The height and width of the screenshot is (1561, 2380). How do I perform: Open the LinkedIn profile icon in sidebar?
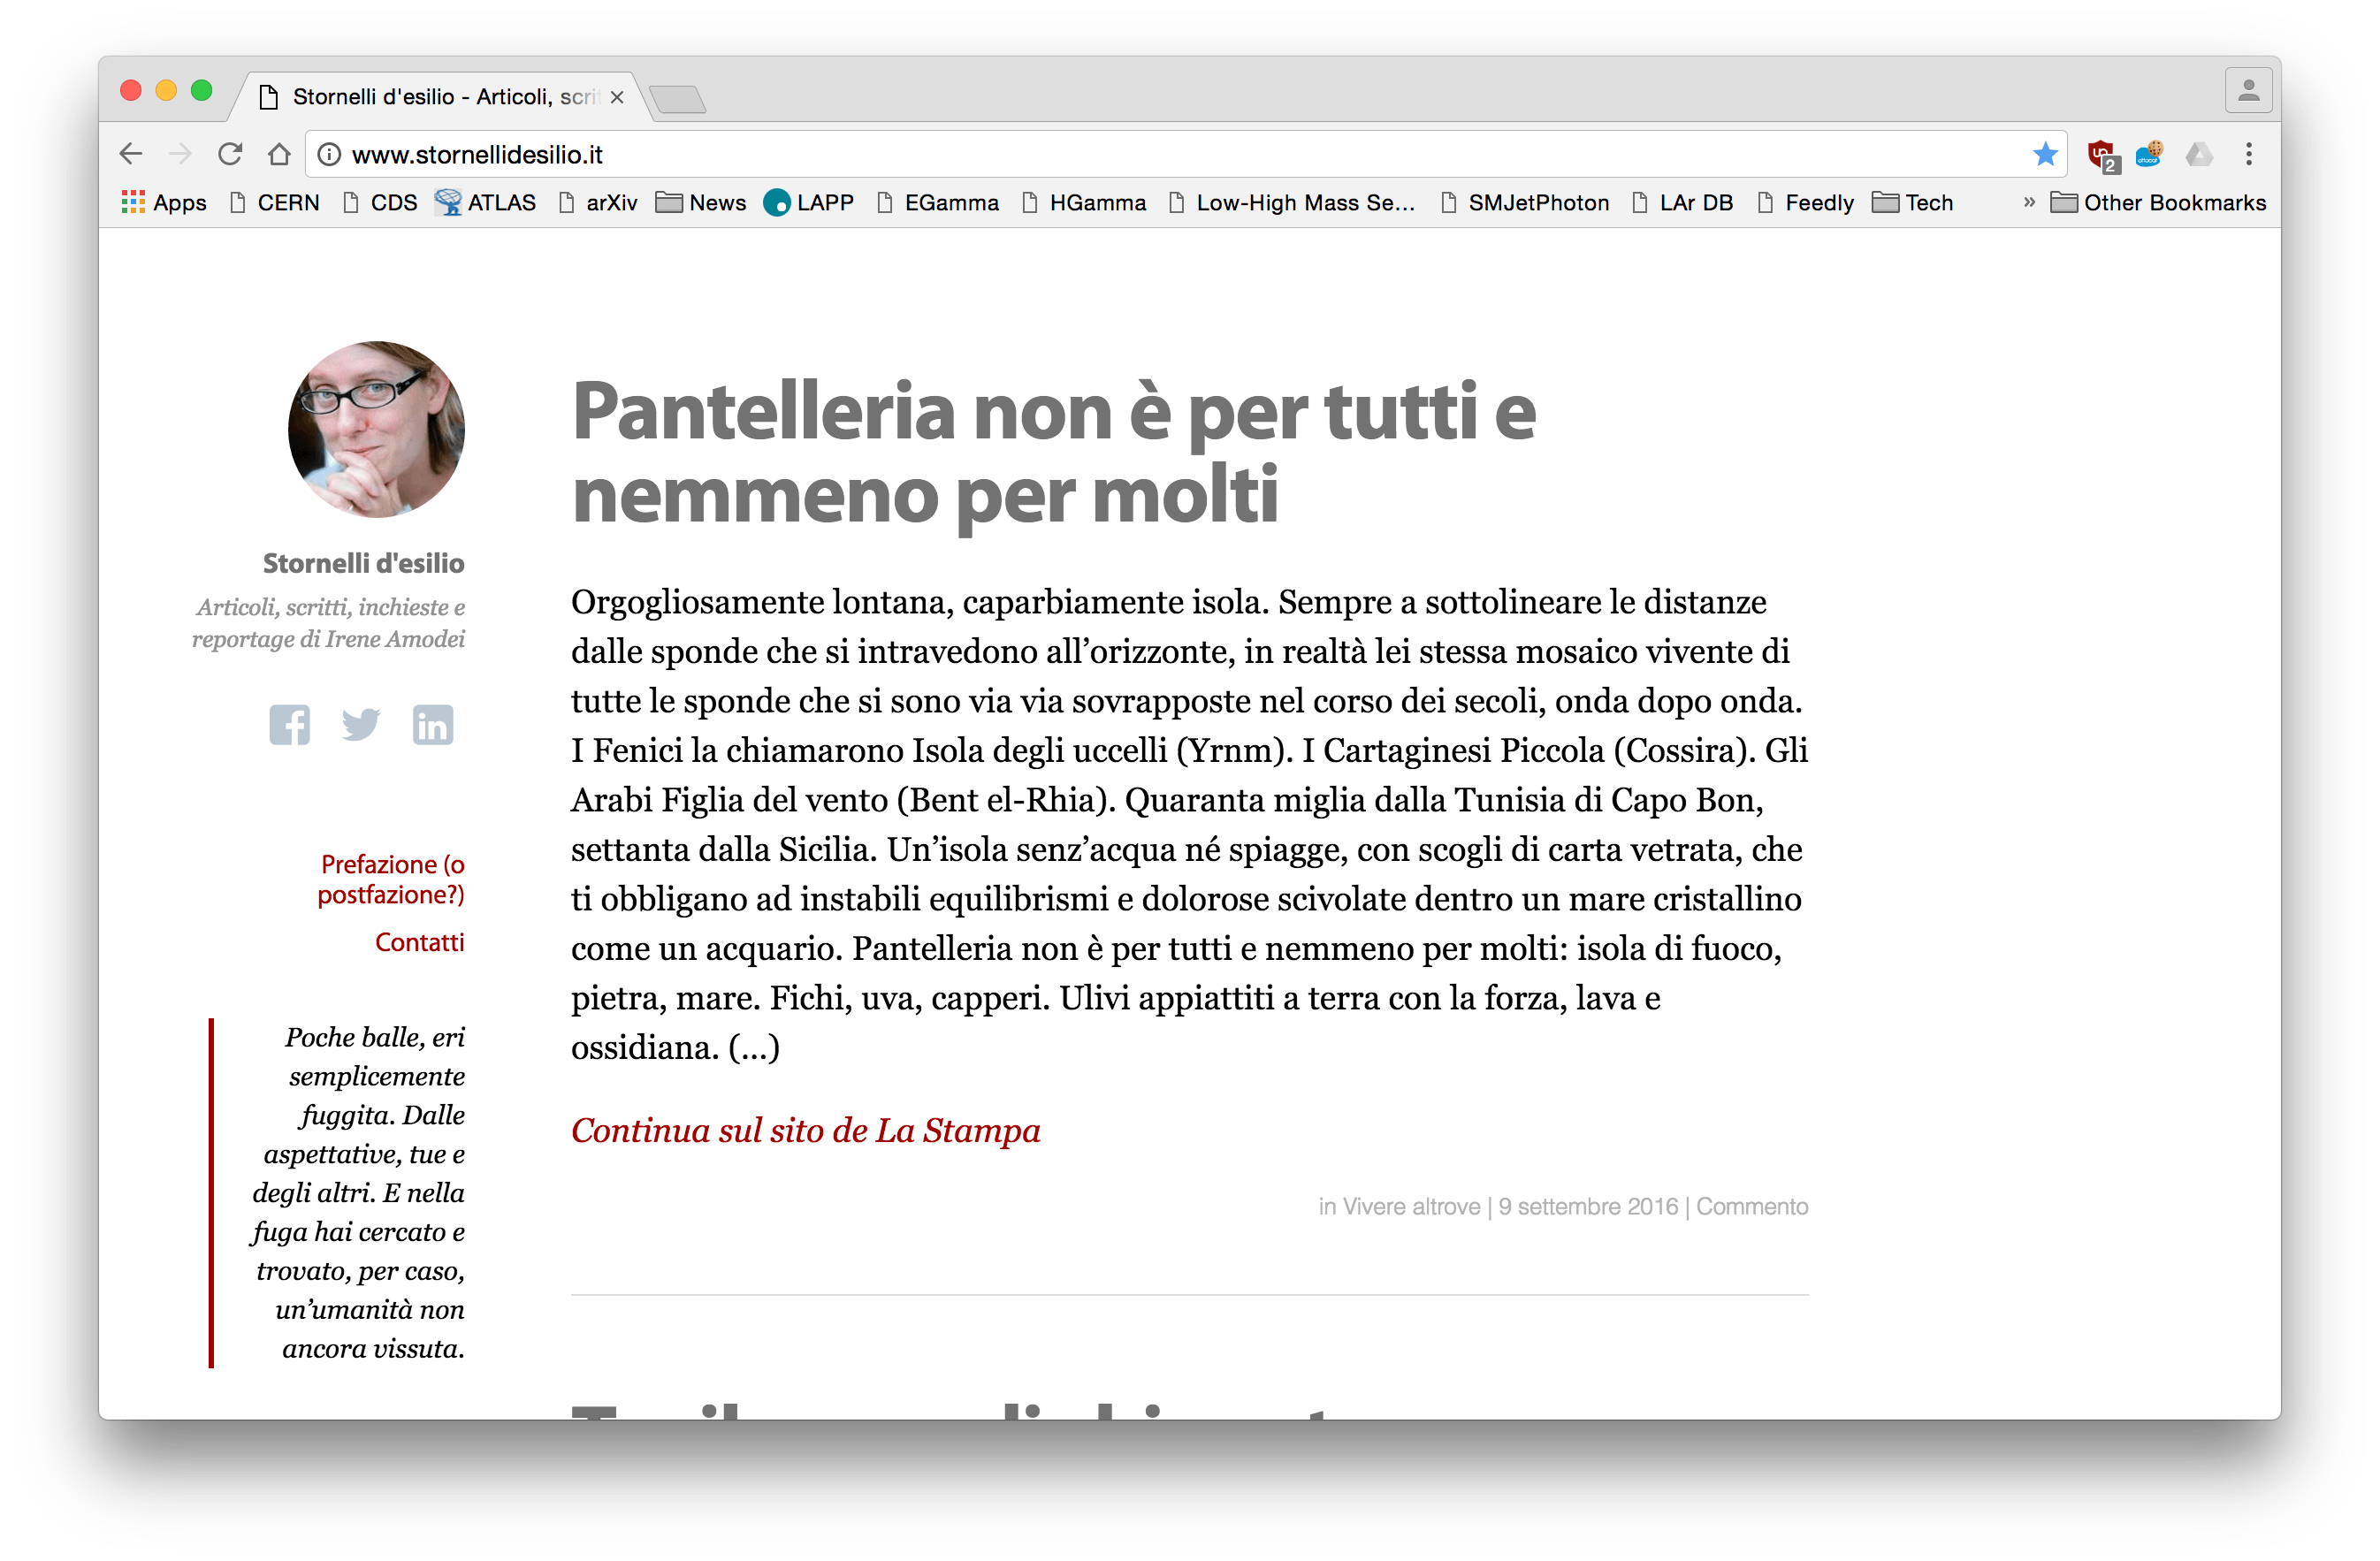(433, 725)
